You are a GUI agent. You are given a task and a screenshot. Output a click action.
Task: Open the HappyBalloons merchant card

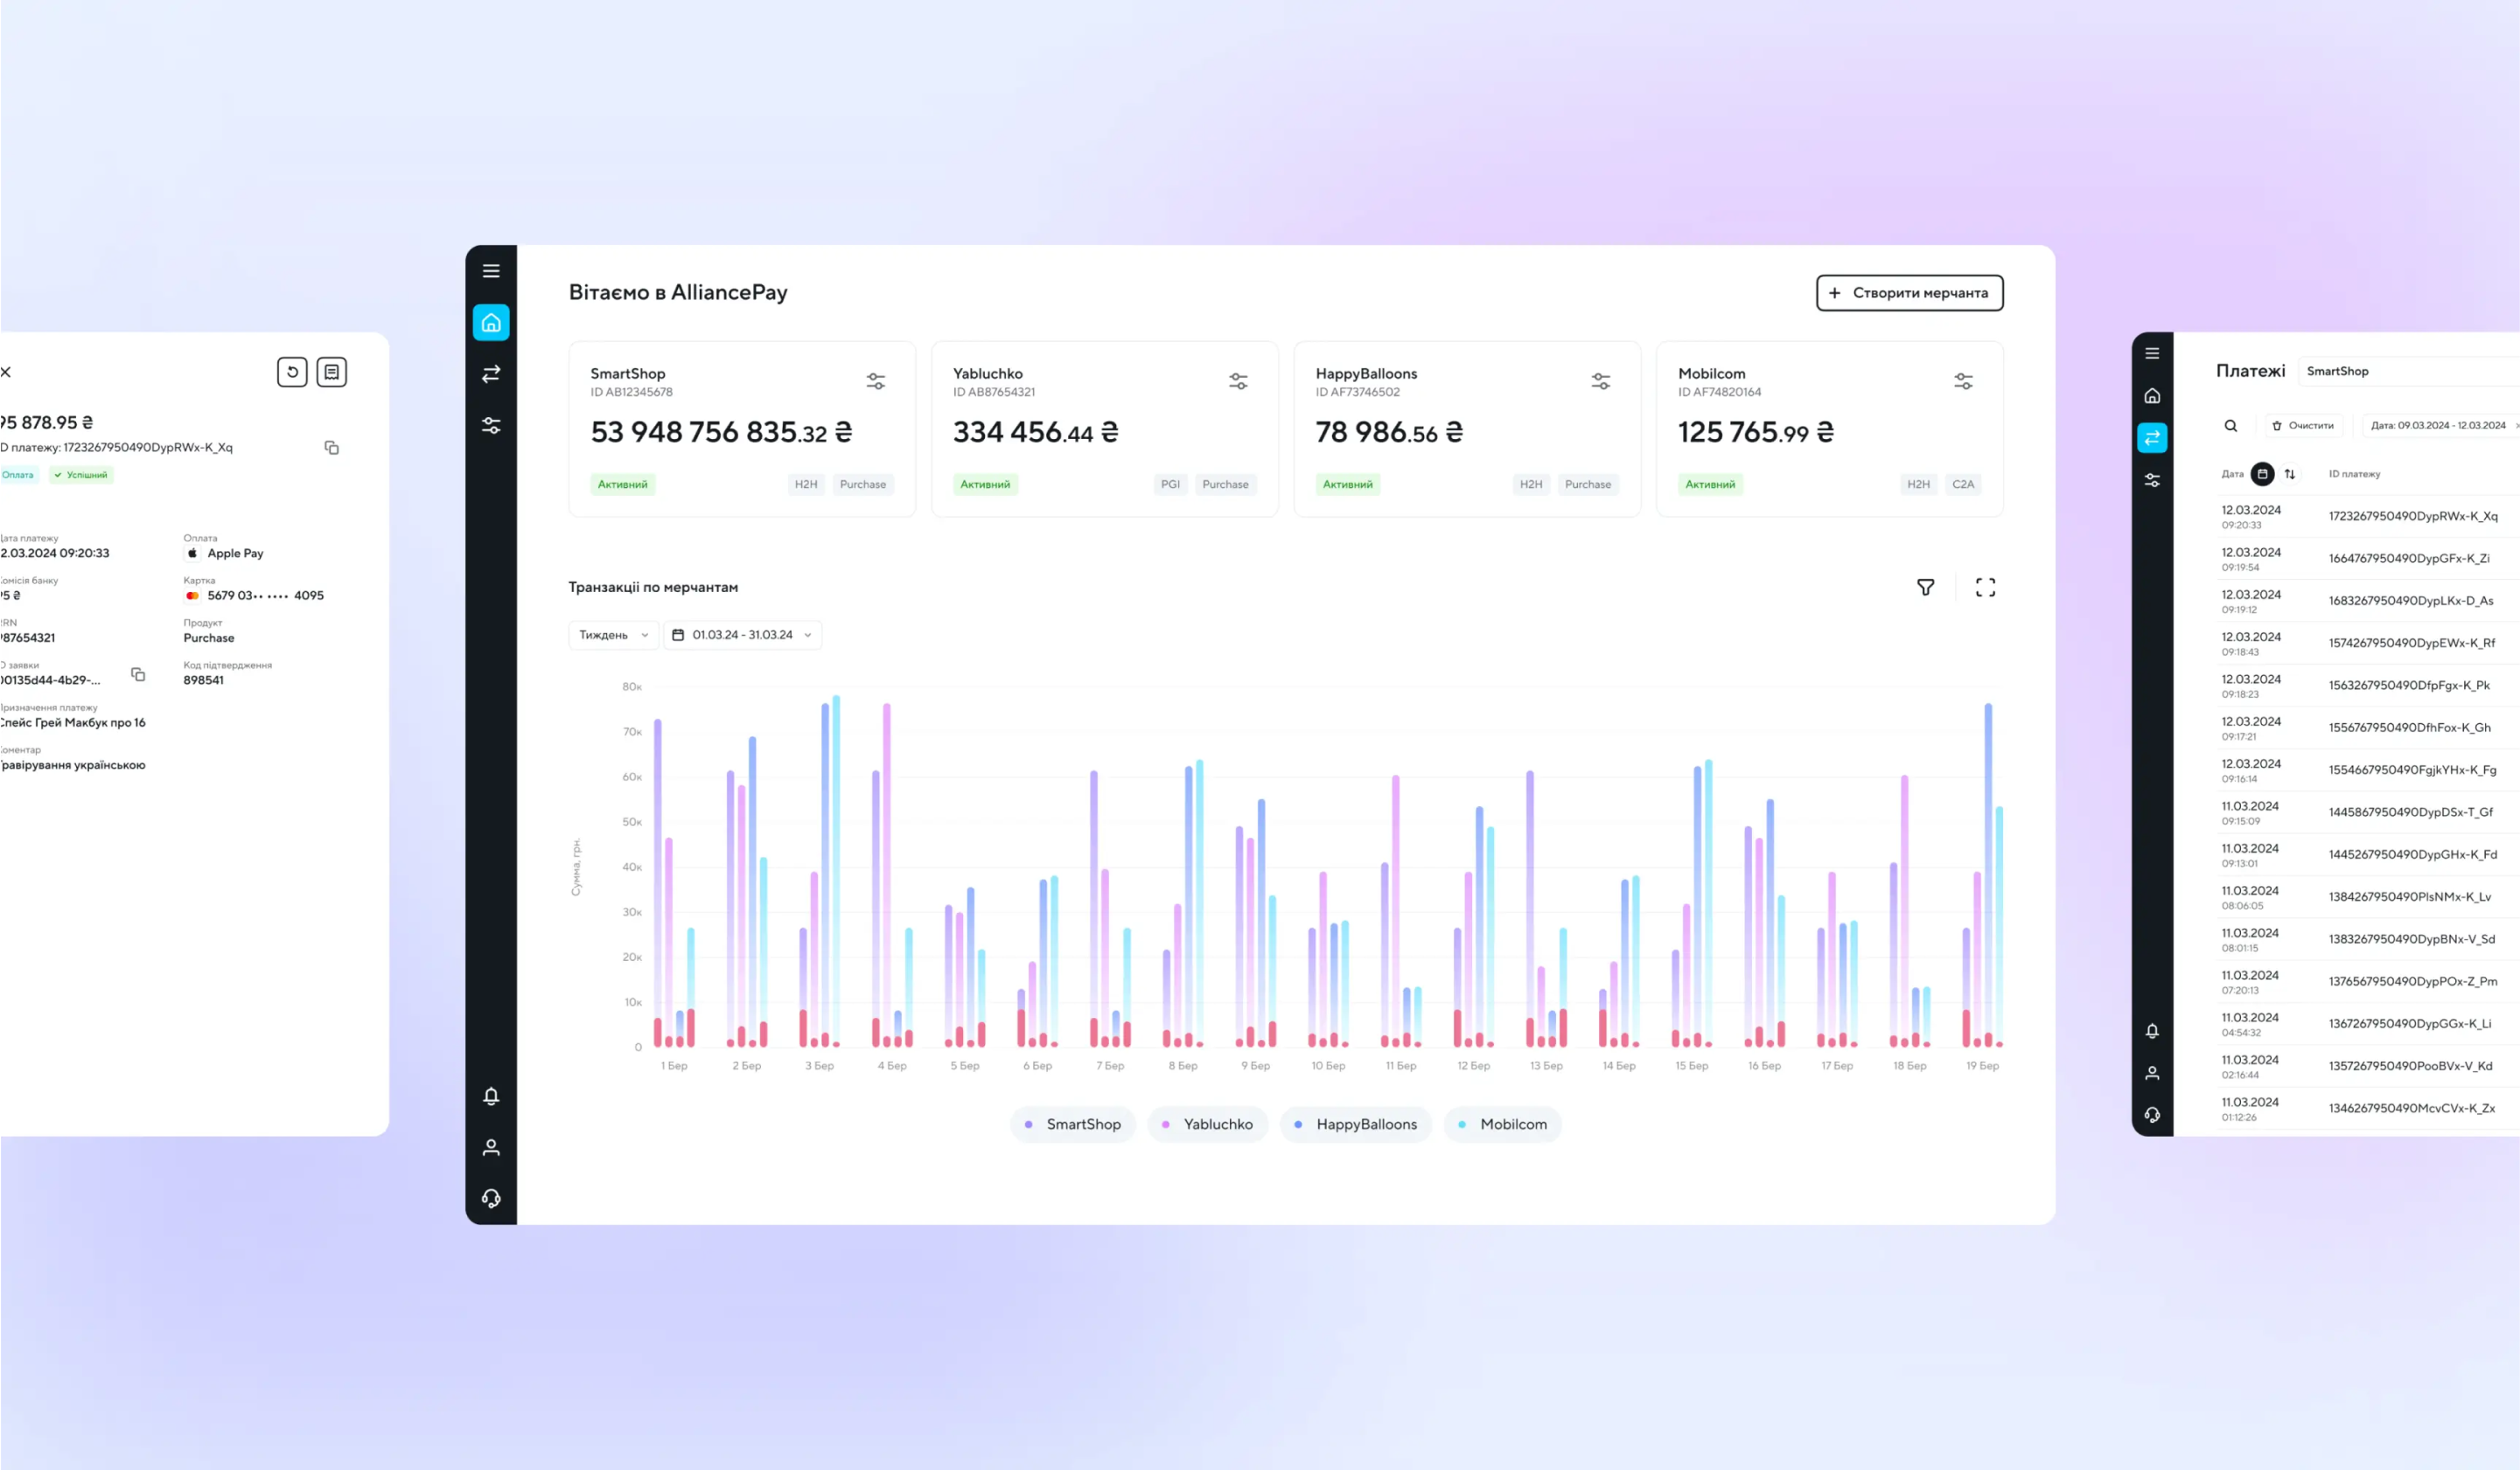click(1467, 429)
